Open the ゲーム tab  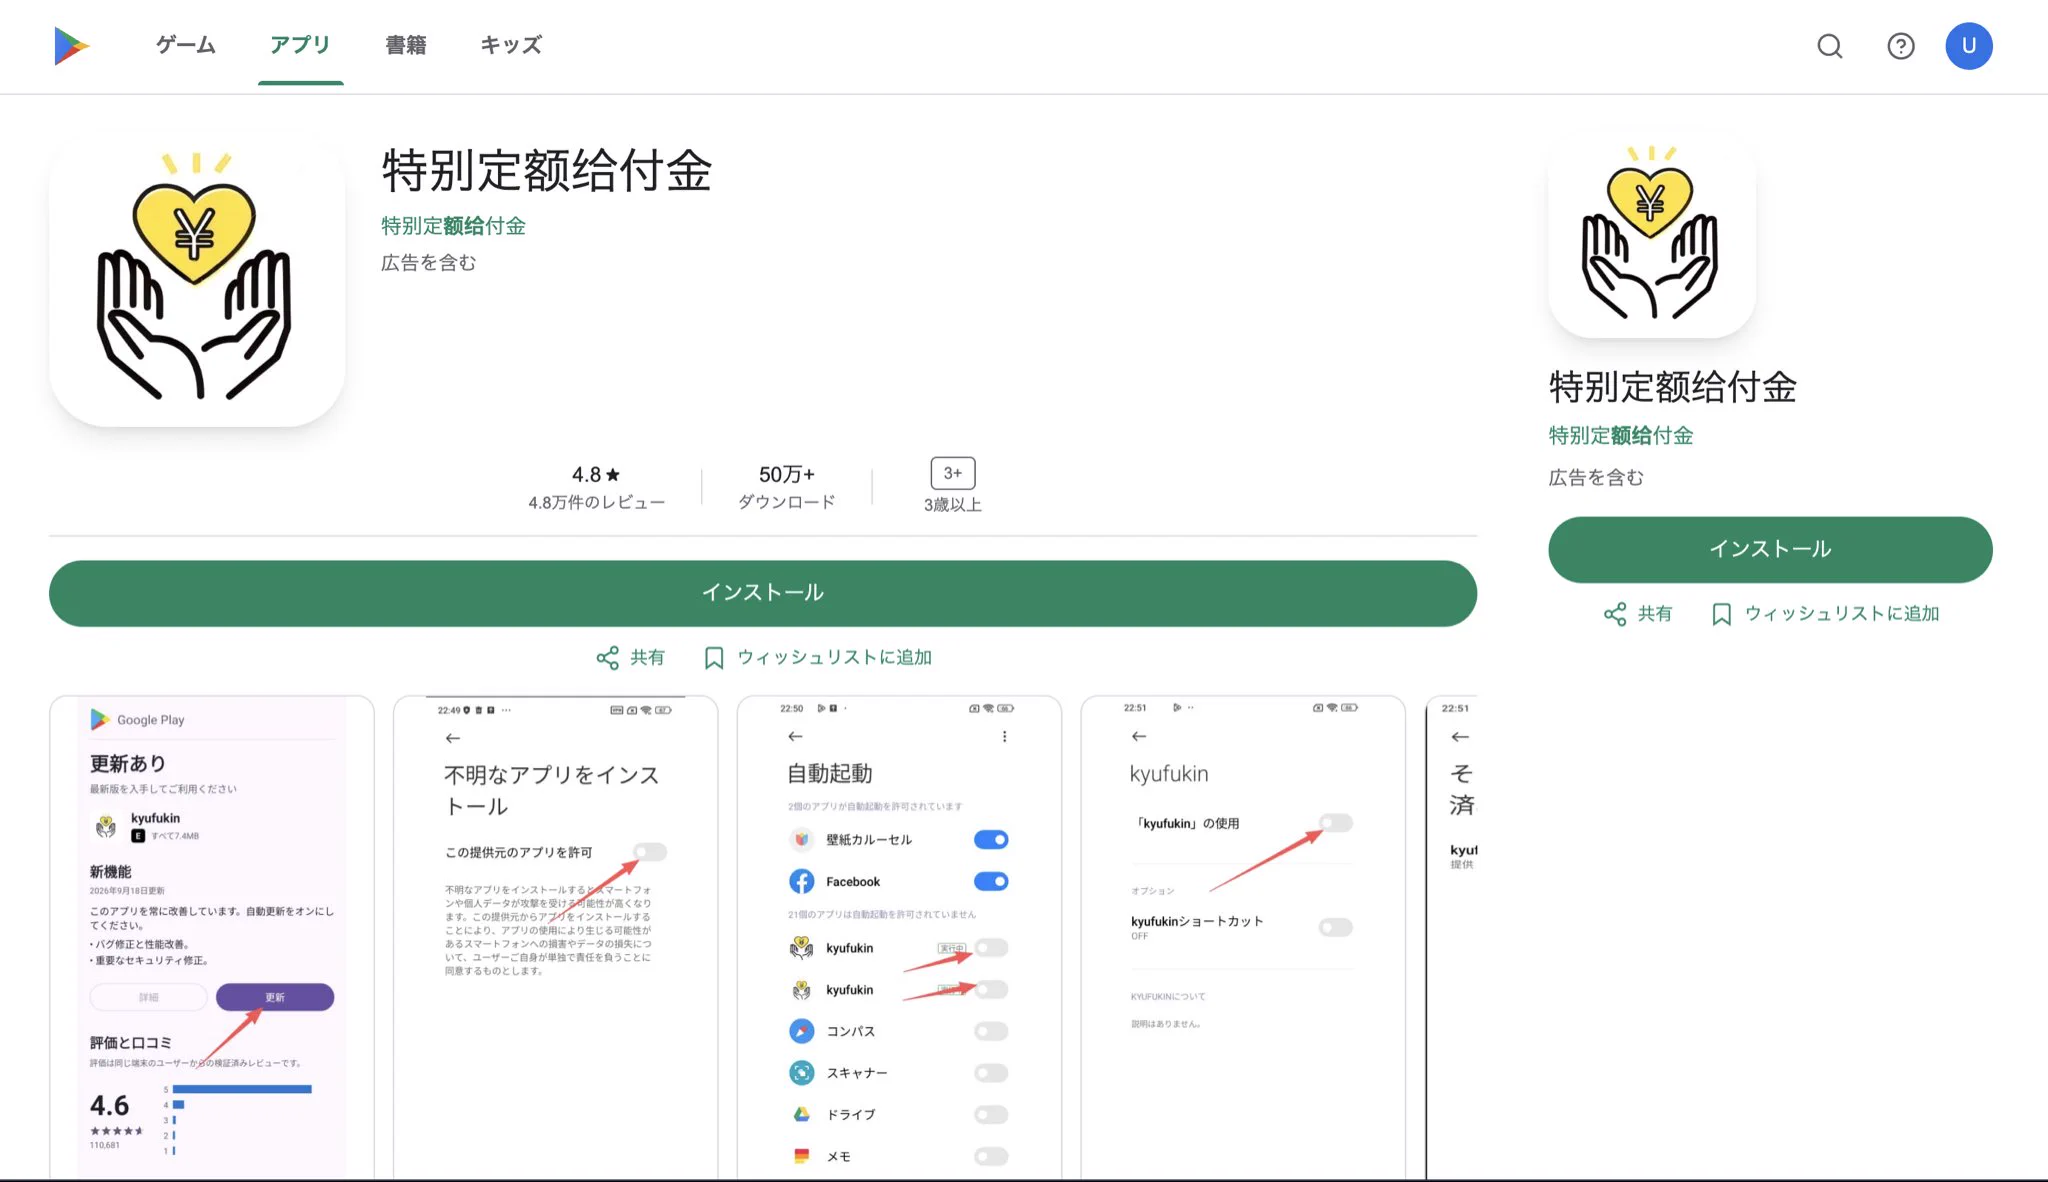(186, 45)
